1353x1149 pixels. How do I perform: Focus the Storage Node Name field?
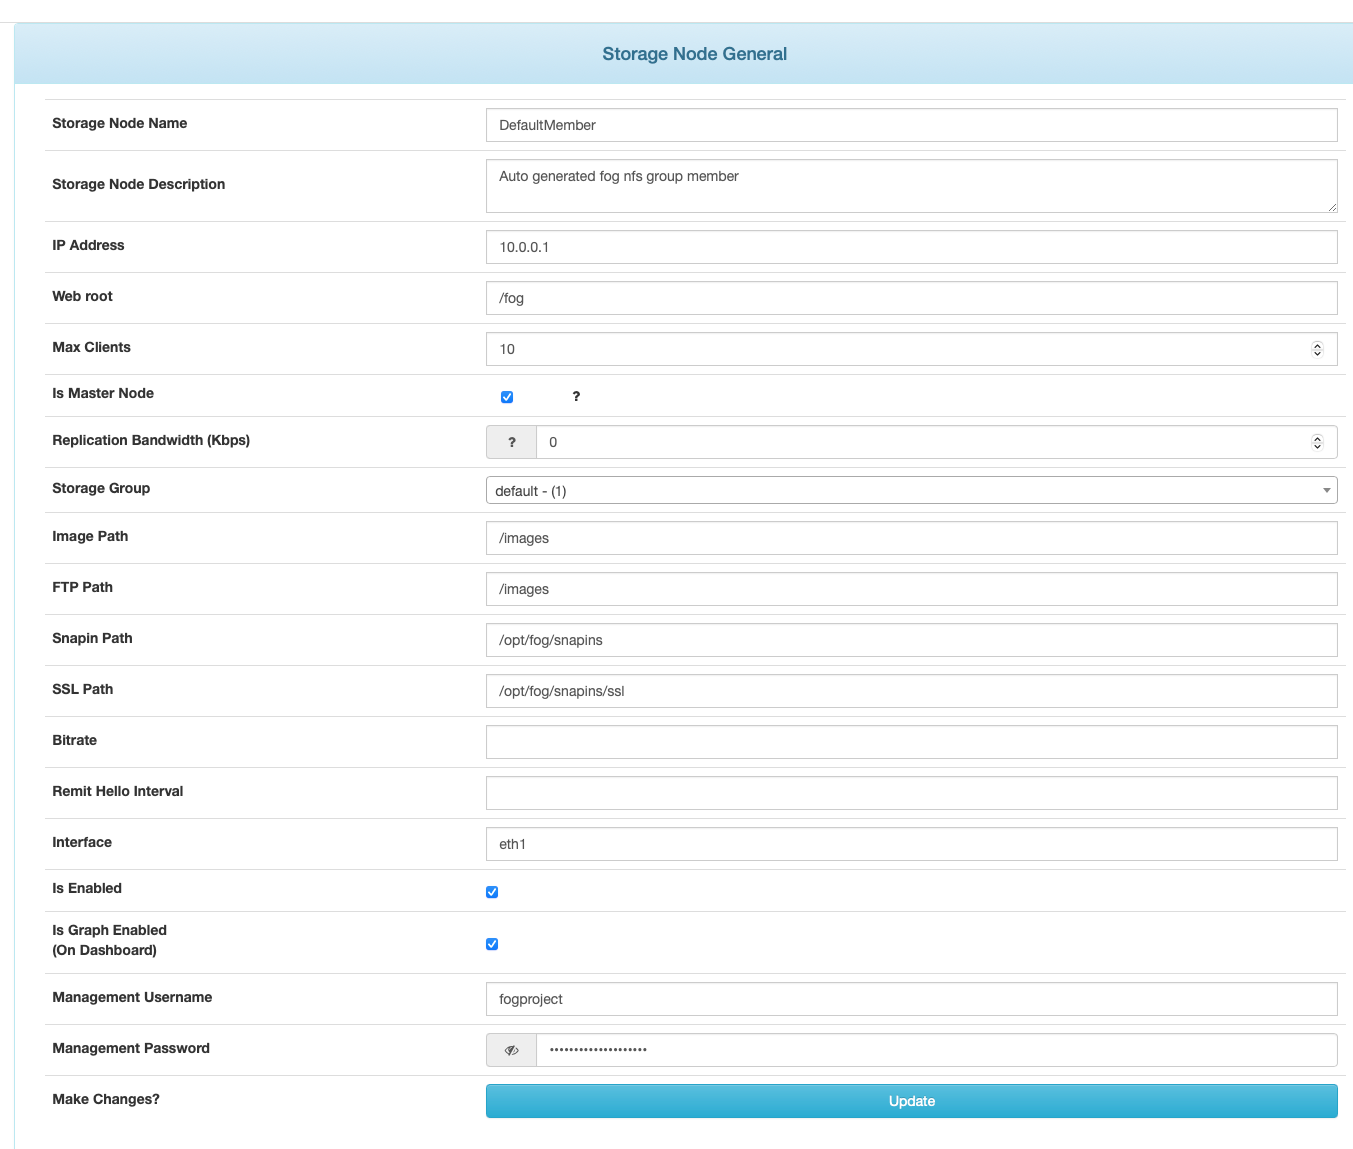pos(912,125)
